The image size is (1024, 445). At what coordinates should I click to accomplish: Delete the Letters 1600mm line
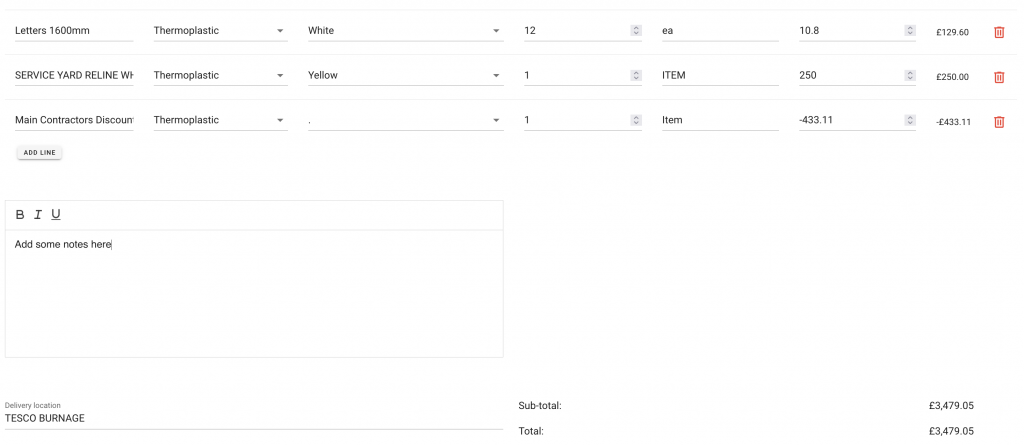coord(998,32)
